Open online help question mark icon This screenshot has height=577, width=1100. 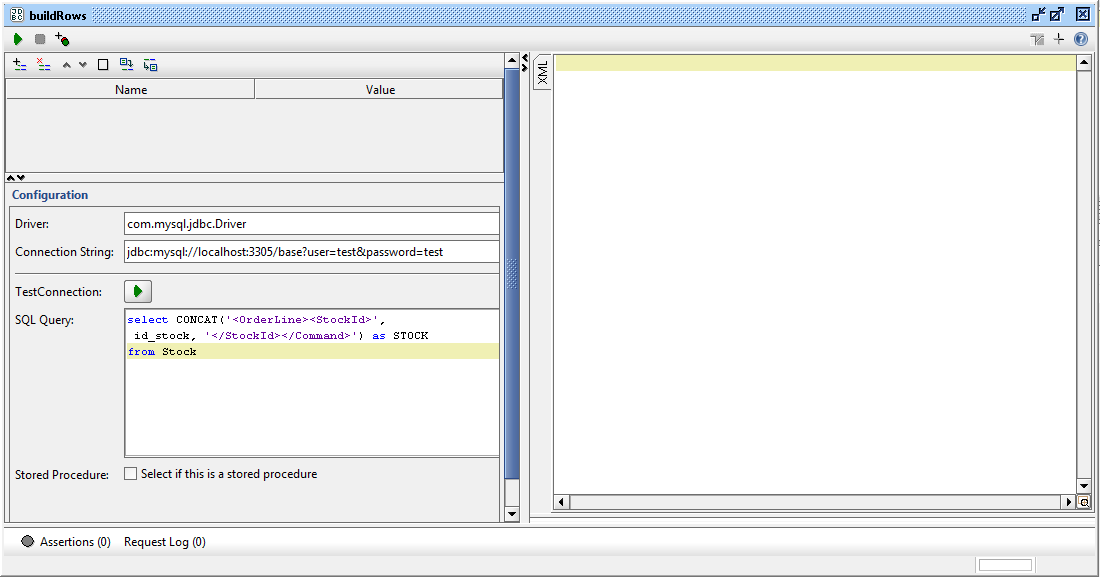click(1080, 39)
